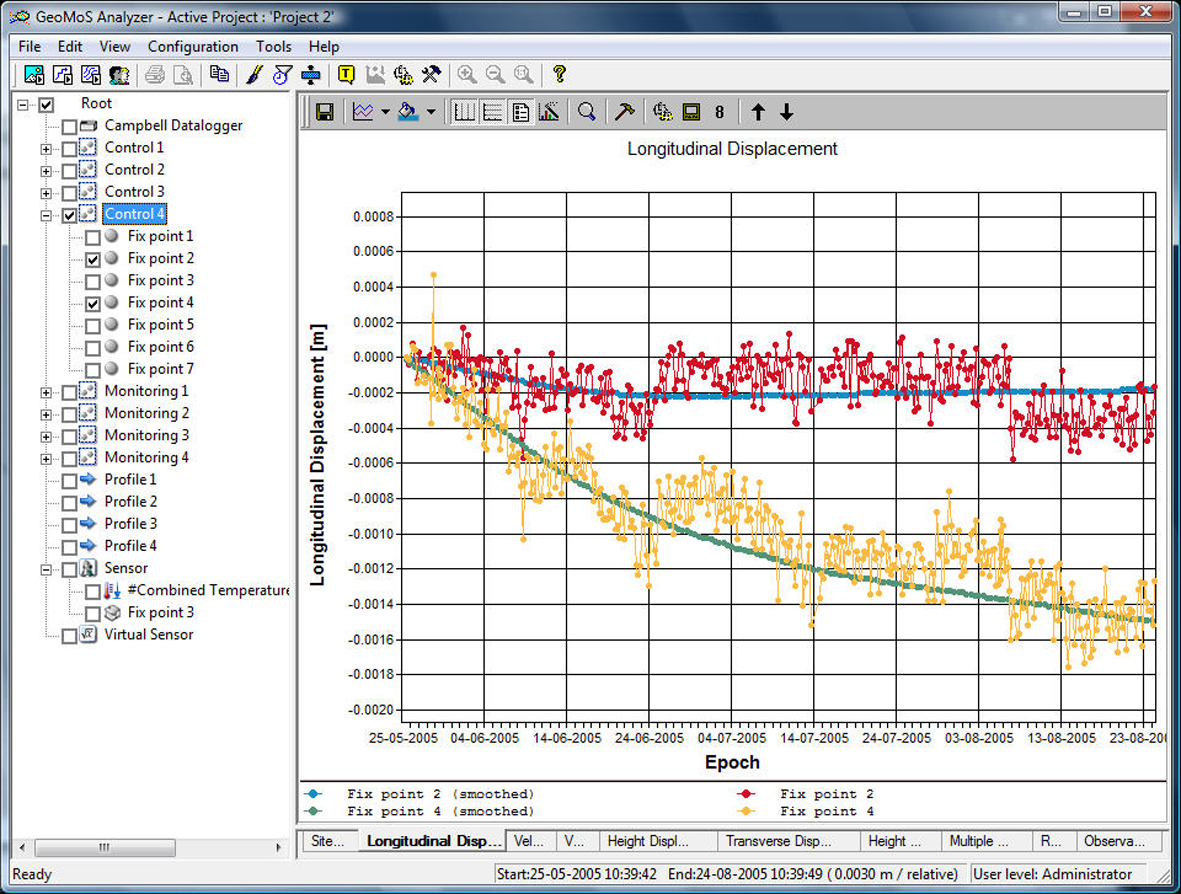Screen dimensions: 1181x894
Task: Collapse the Sensor tree node
Action: click(46, 569)
